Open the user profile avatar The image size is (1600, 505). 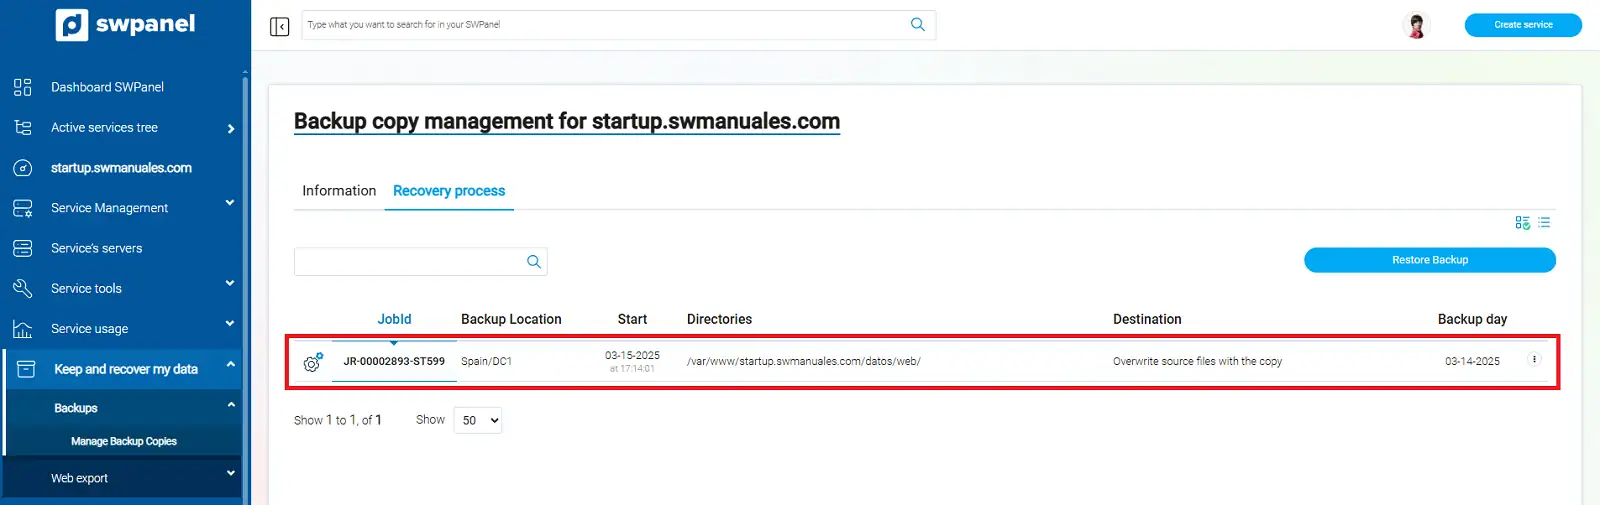[x=1416, y=25]
